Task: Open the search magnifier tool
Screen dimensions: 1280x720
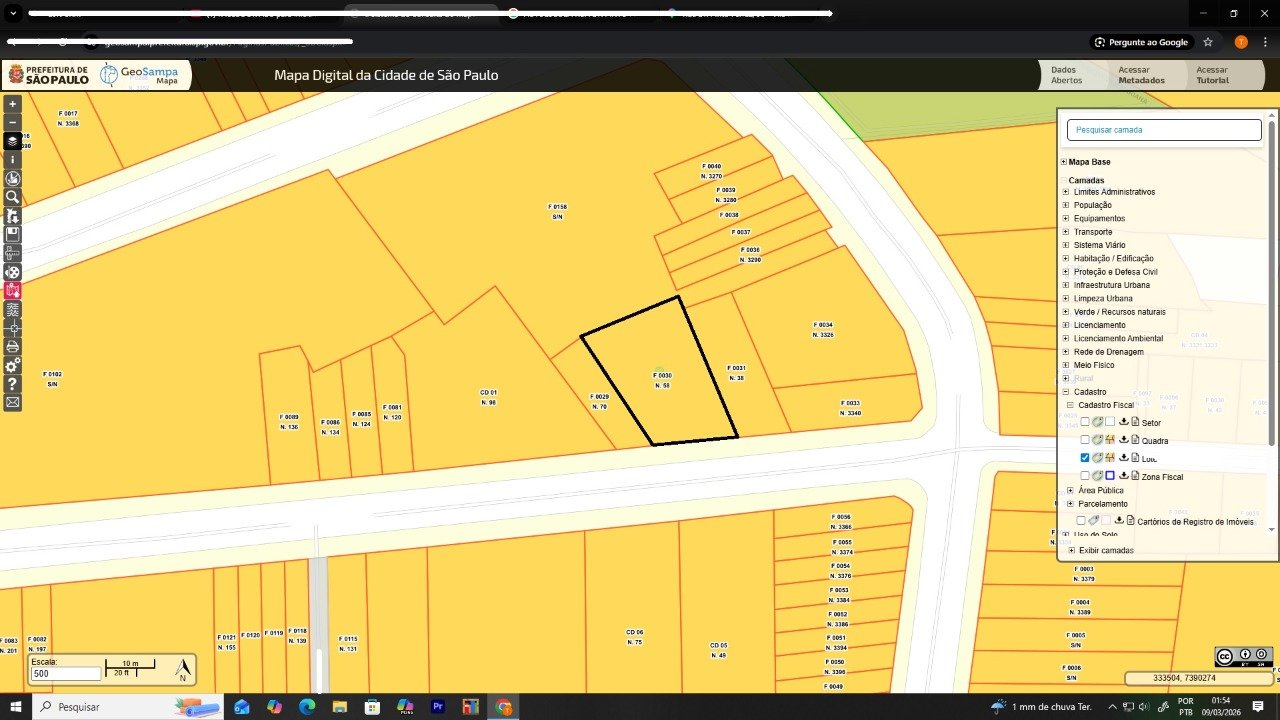Action: tap(13, 197)
